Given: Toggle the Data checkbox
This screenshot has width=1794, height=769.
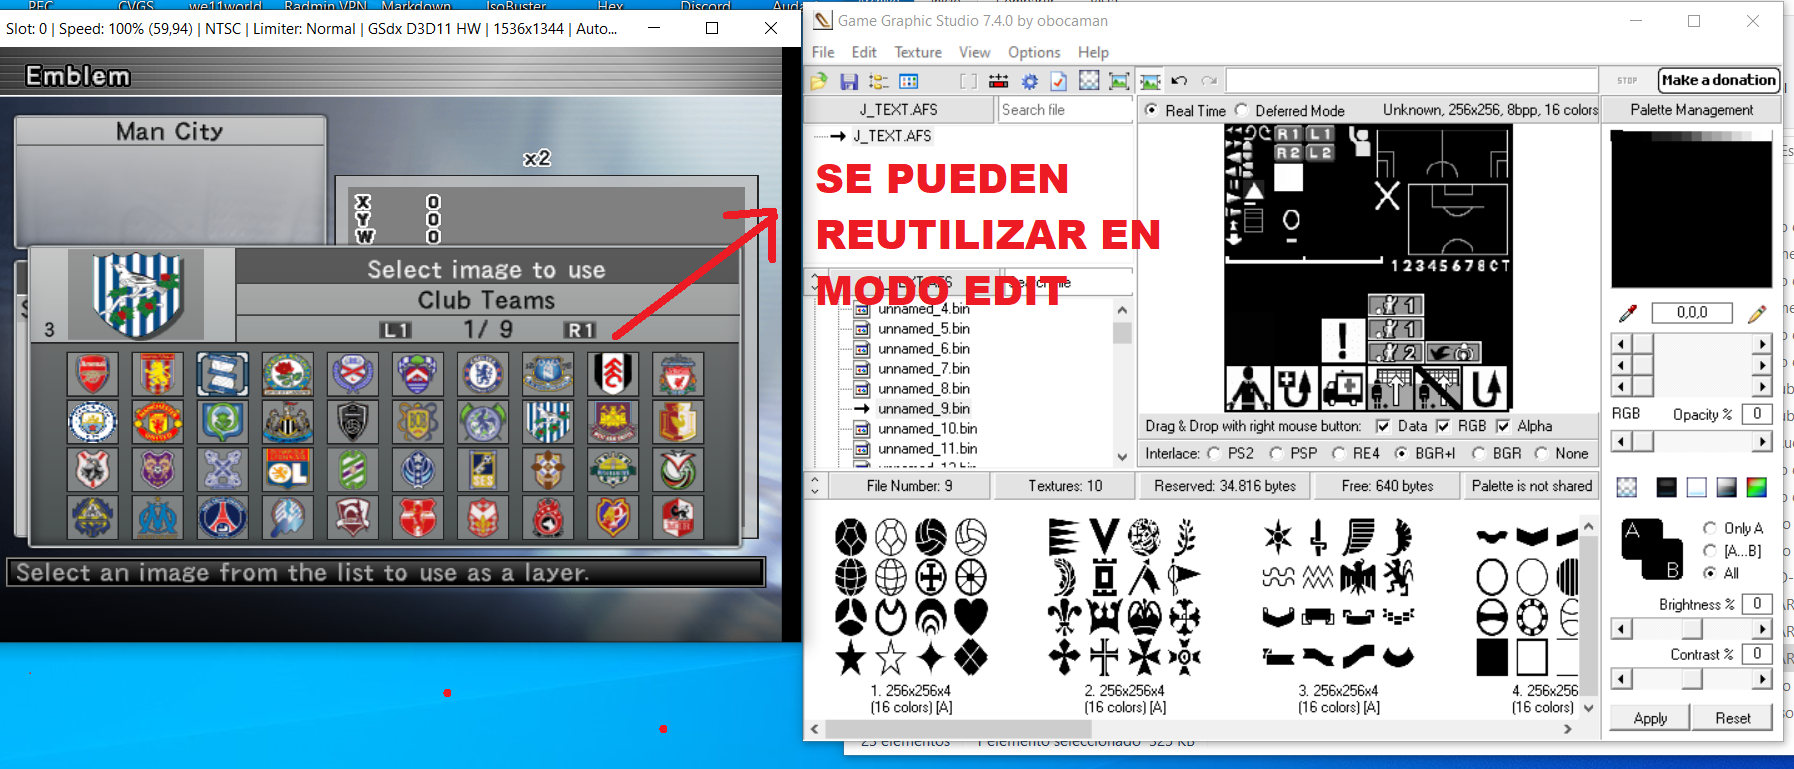Looking at the screenshot, I should [1383, 426].
